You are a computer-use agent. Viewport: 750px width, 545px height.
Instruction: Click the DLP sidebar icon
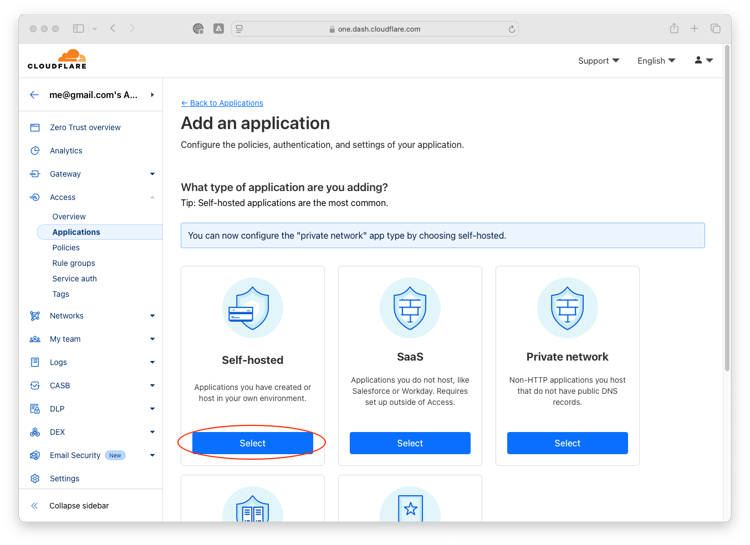(x=35, y=409)
